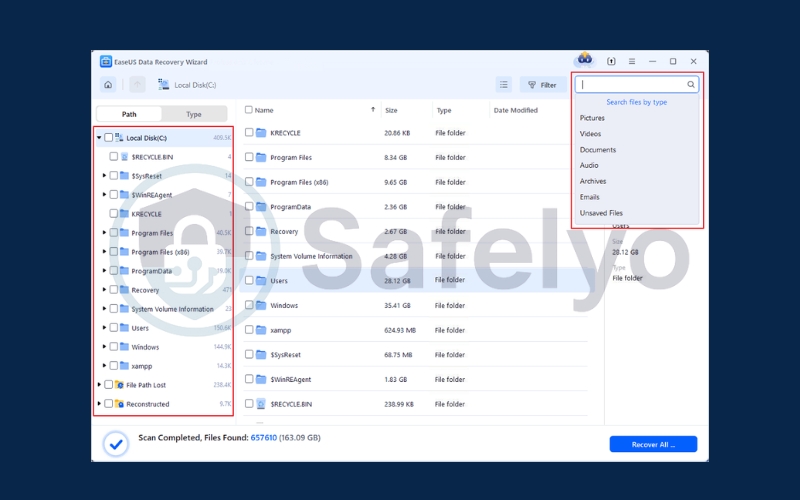This screenshot has height=500, width=800.
Task: Switch to the Path tab
Action: point(129,114)
